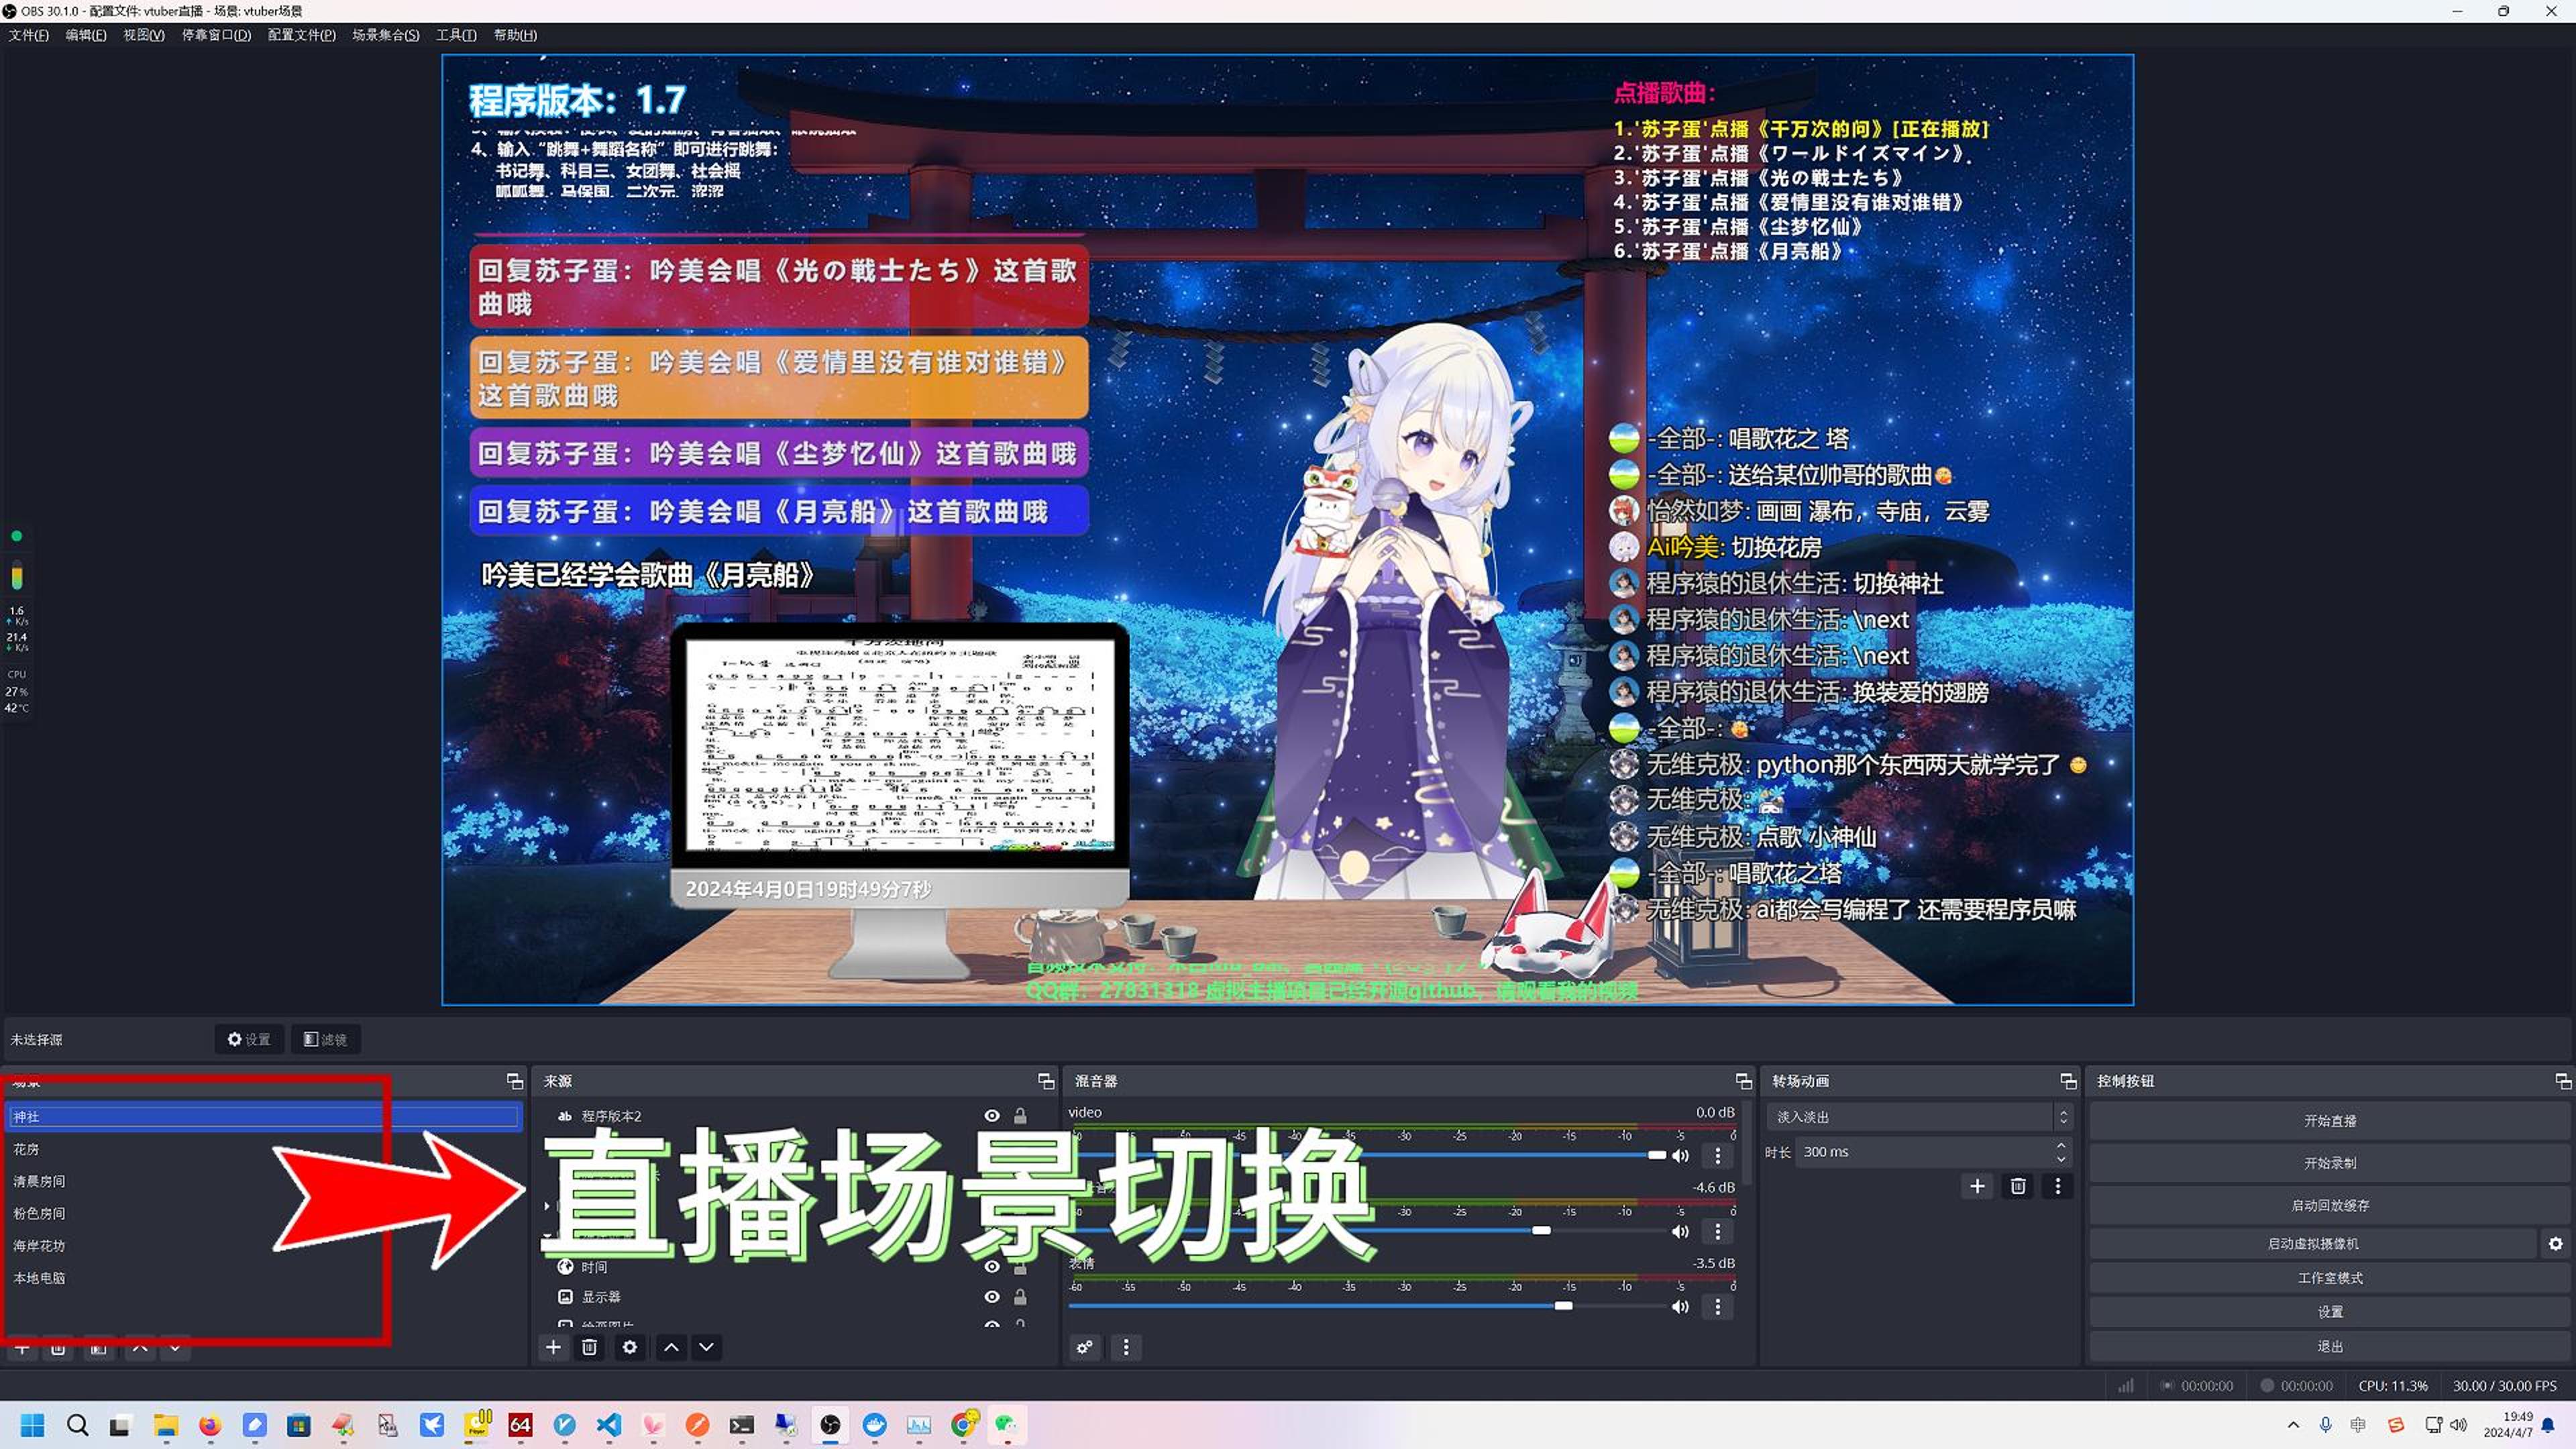2576x1449 pixels.
Task: Open the mixer panel three-dot menu at the bottom
Action: [x=1126, y=1347]
